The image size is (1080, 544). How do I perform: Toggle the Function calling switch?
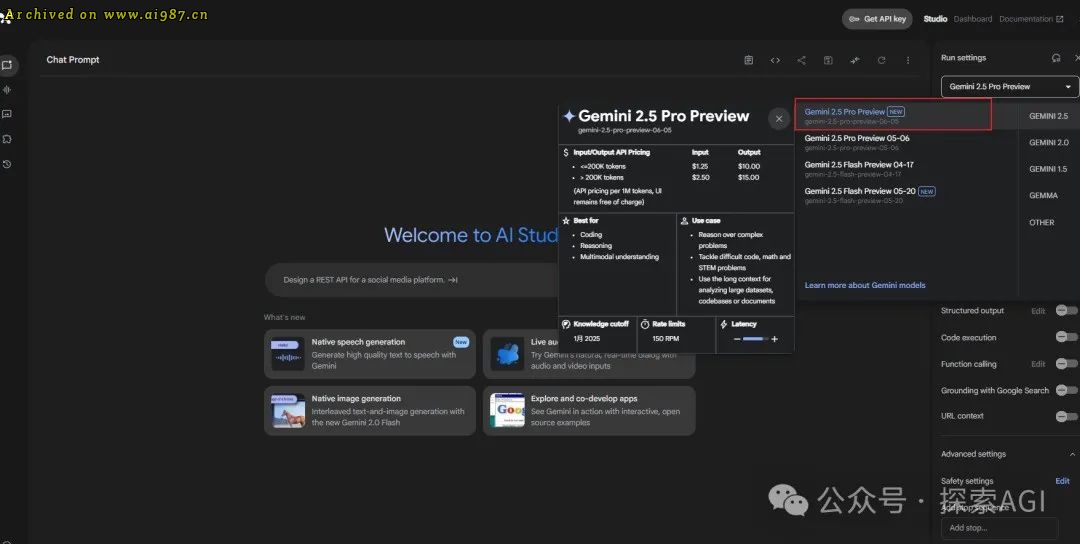1066,364
